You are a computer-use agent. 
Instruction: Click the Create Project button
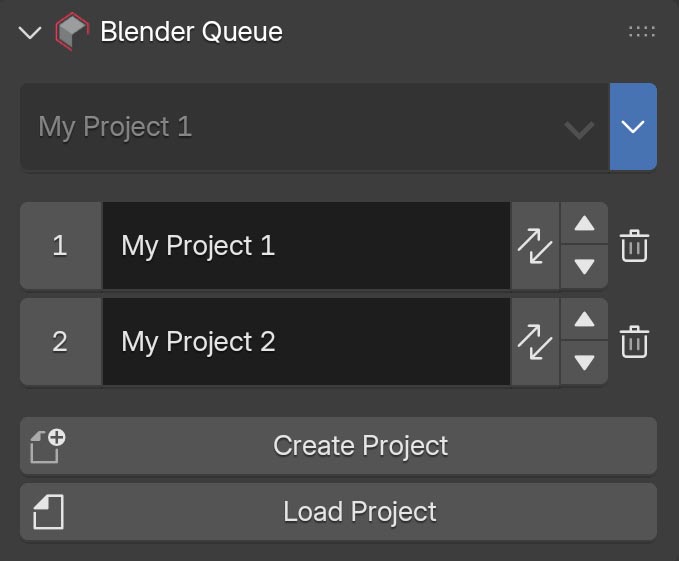(360, 446)
